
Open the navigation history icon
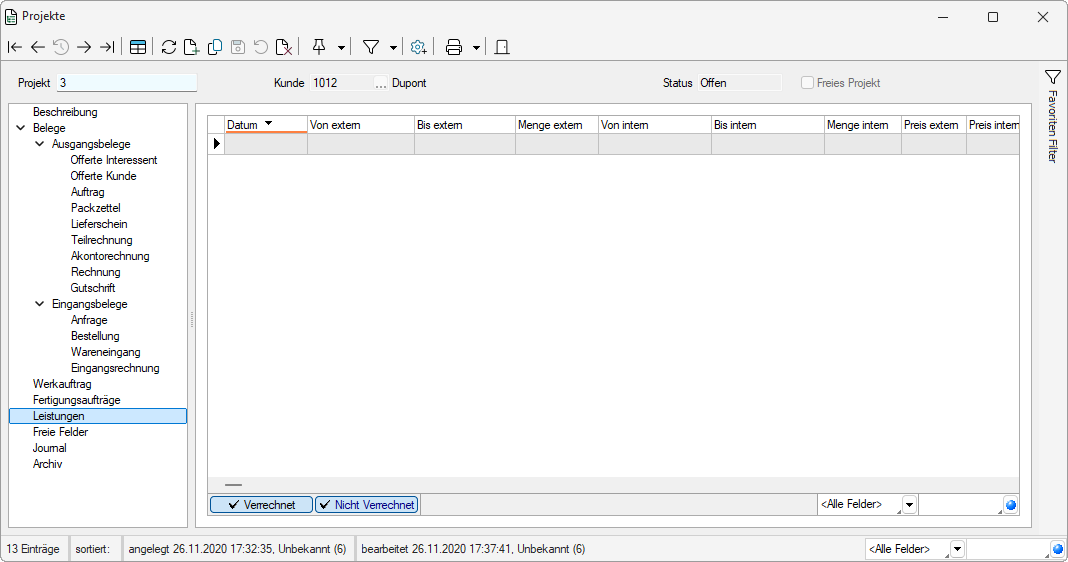(x=61, y=47)
